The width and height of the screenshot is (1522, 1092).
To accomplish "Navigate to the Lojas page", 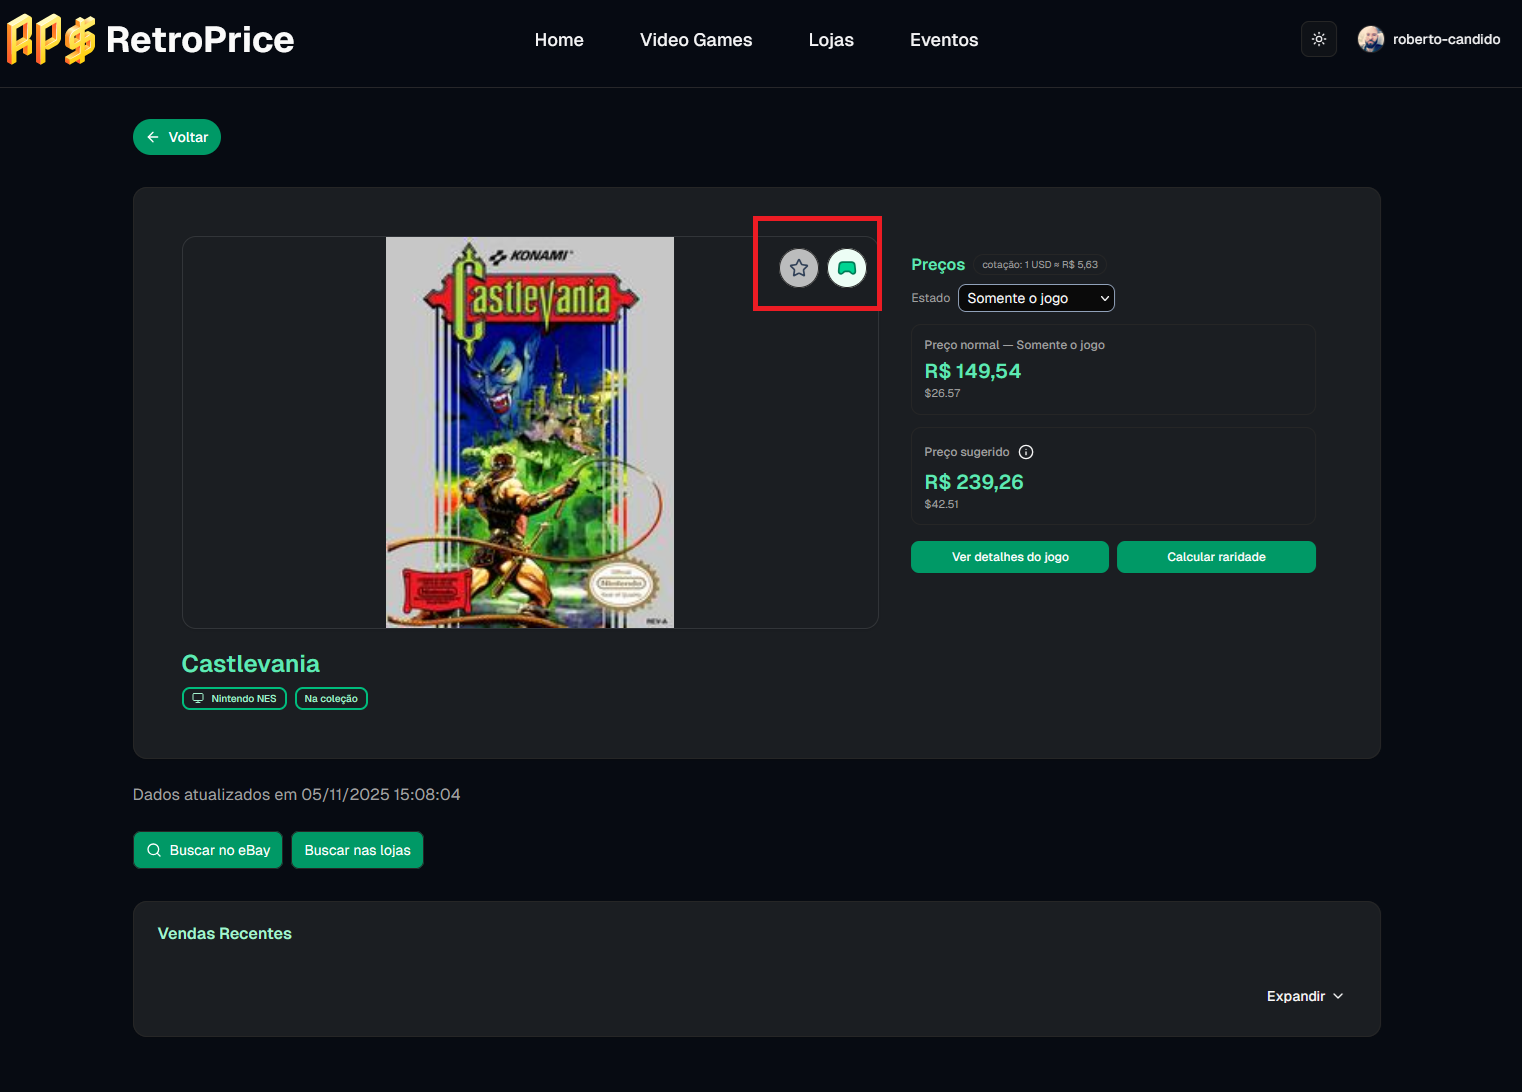I will (x=830, y=40).
